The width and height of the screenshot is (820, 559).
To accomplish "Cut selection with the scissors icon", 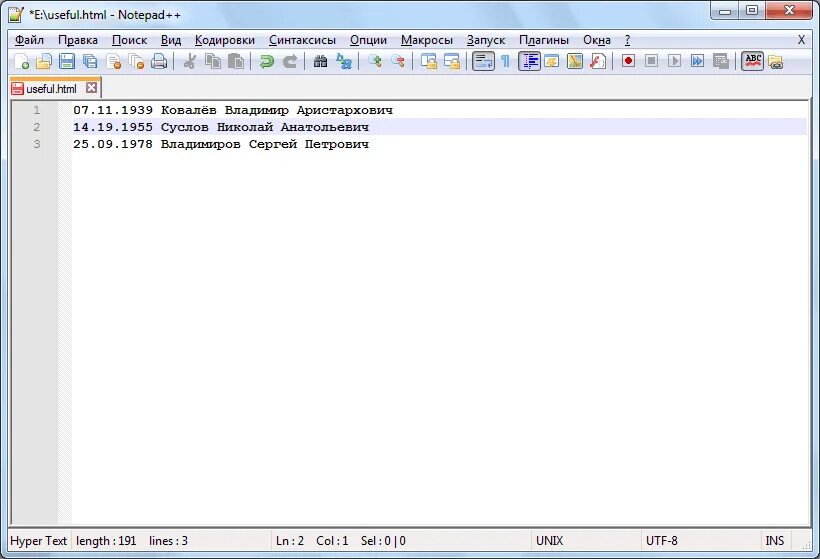I will click(189, 61).
